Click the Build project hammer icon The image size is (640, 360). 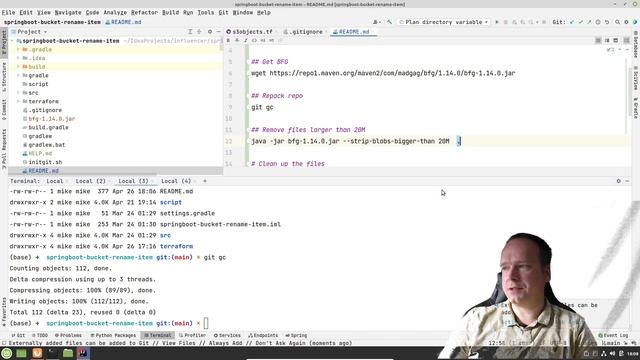389,22
